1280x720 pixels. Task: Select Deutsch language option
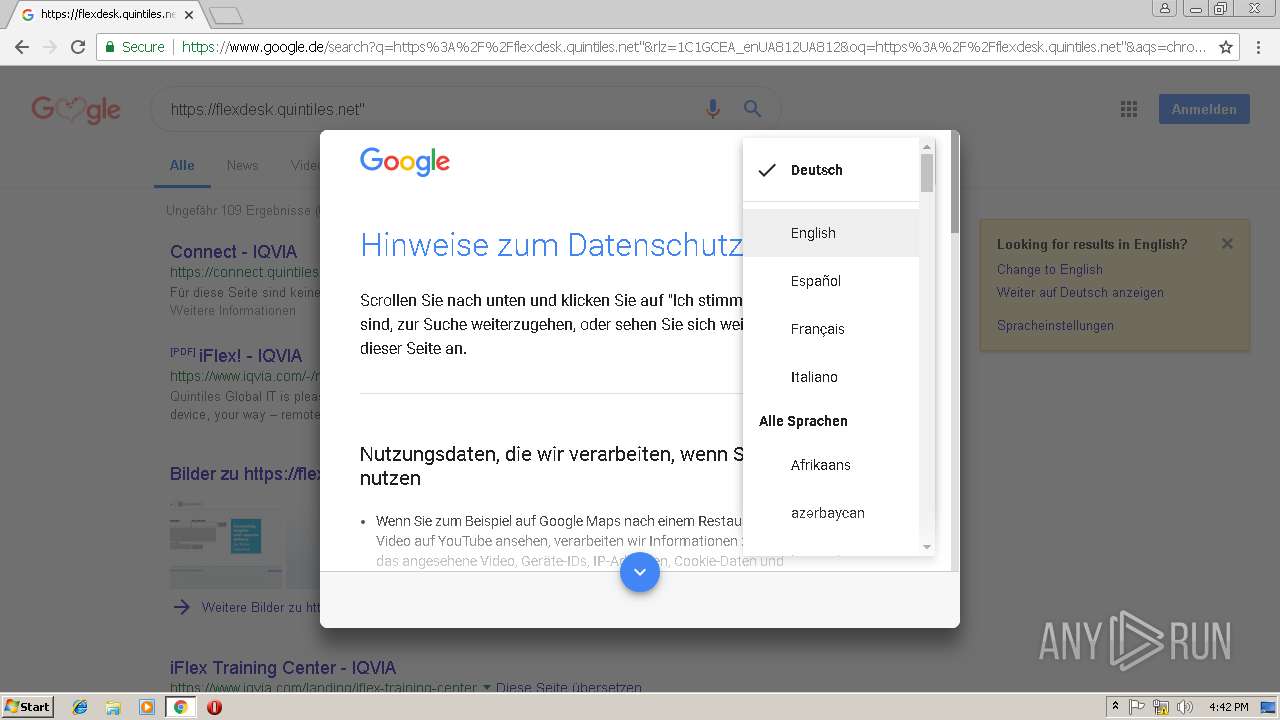831,170
